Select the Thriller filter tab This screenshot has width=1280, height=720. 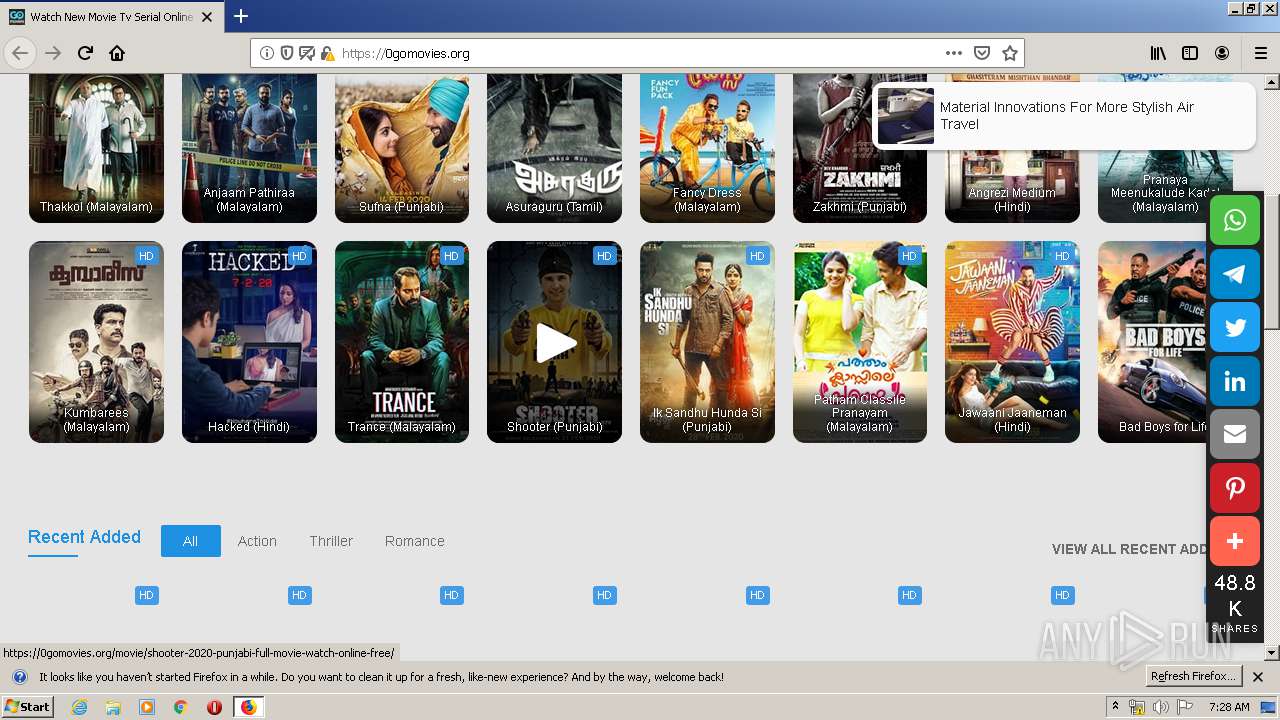click(331, 541)
